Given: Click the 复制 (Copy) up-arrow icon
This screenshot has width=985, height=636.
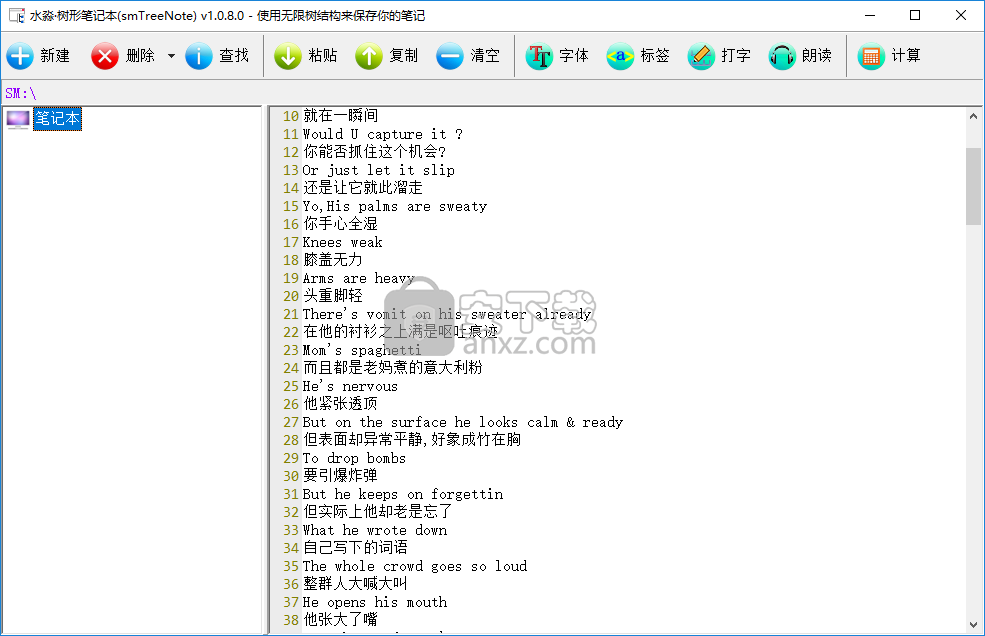Looking at the screenshot, I should (x=369, y=56).
